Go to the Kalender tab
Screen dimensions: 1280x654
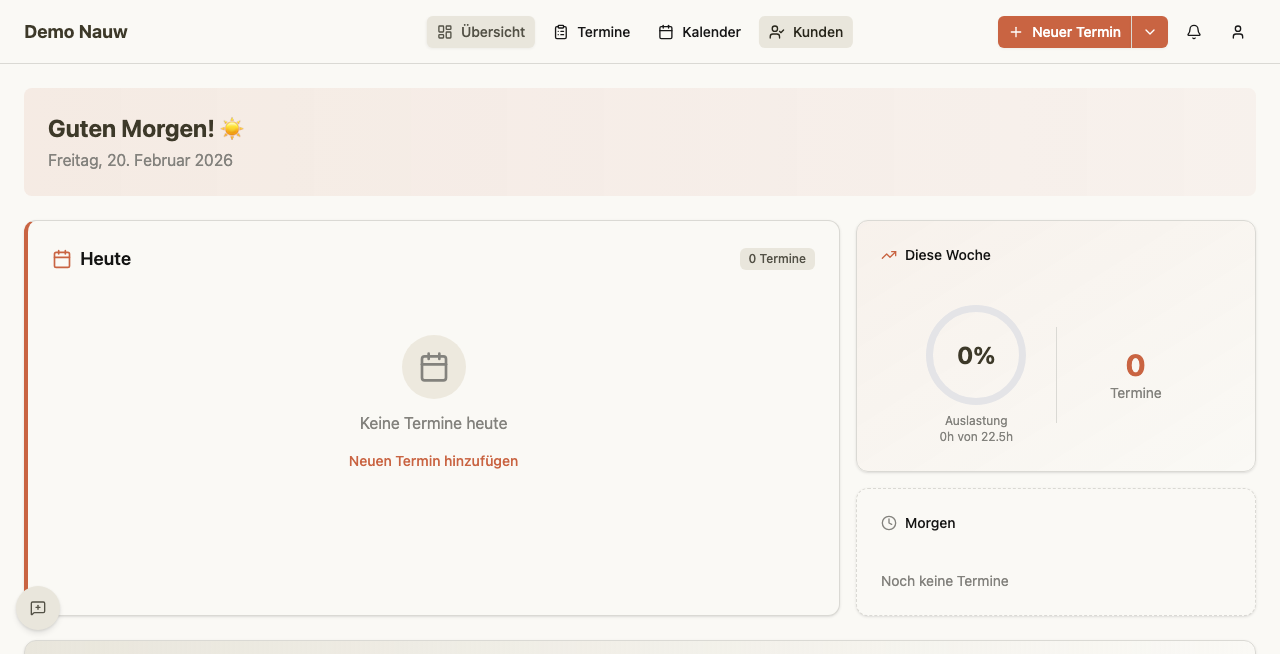(700, 32)
